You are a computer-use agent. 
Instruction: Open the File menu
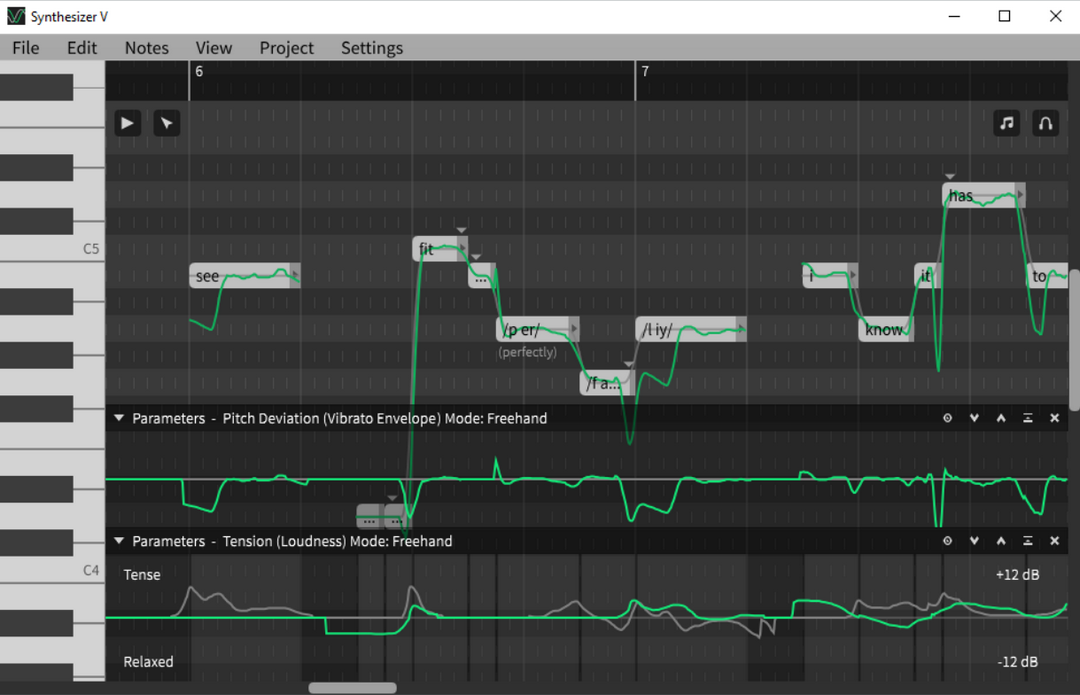[x=26, y=48]
